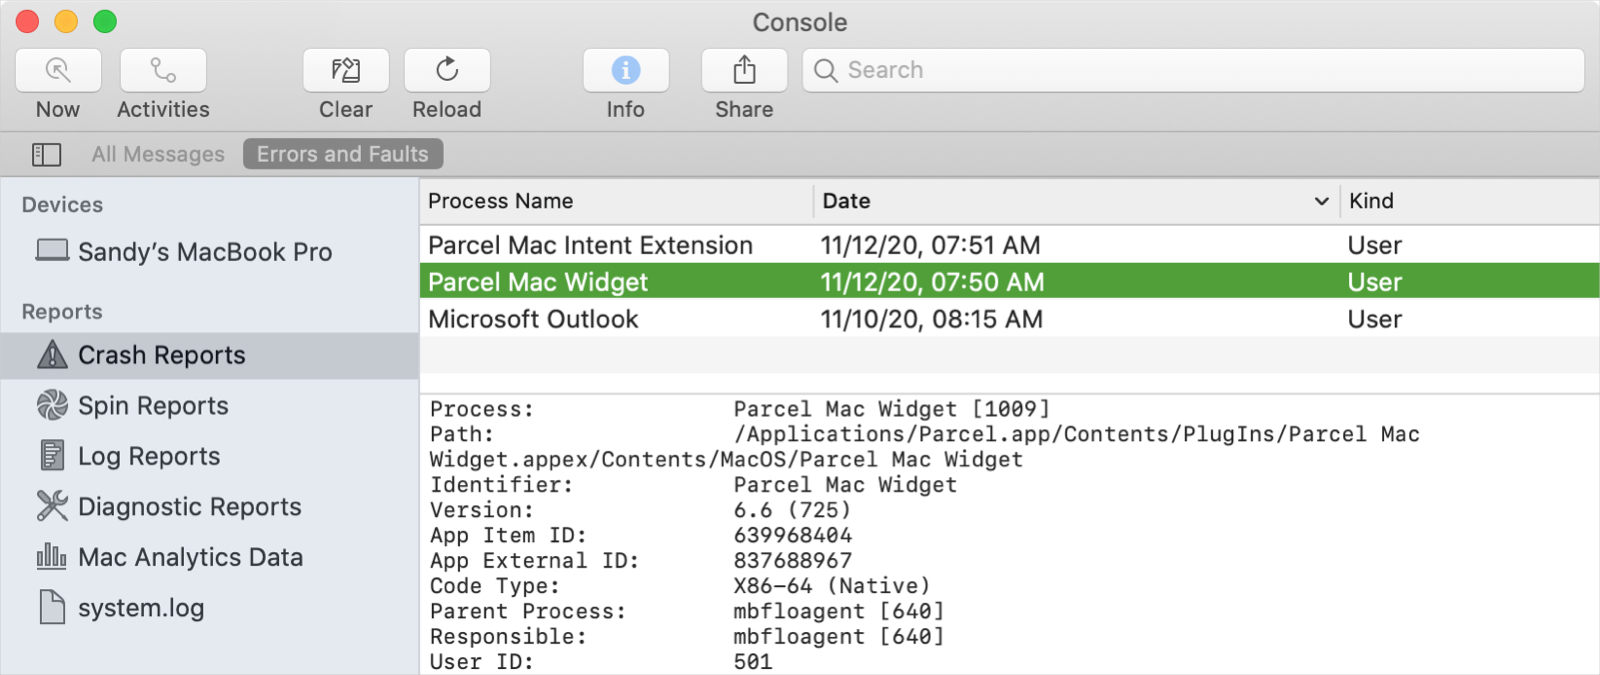Click the warning triangle icon for Crash Reports
Image resolution: width=1600 pixels, height=675 pixels.
tap(52, 354)
